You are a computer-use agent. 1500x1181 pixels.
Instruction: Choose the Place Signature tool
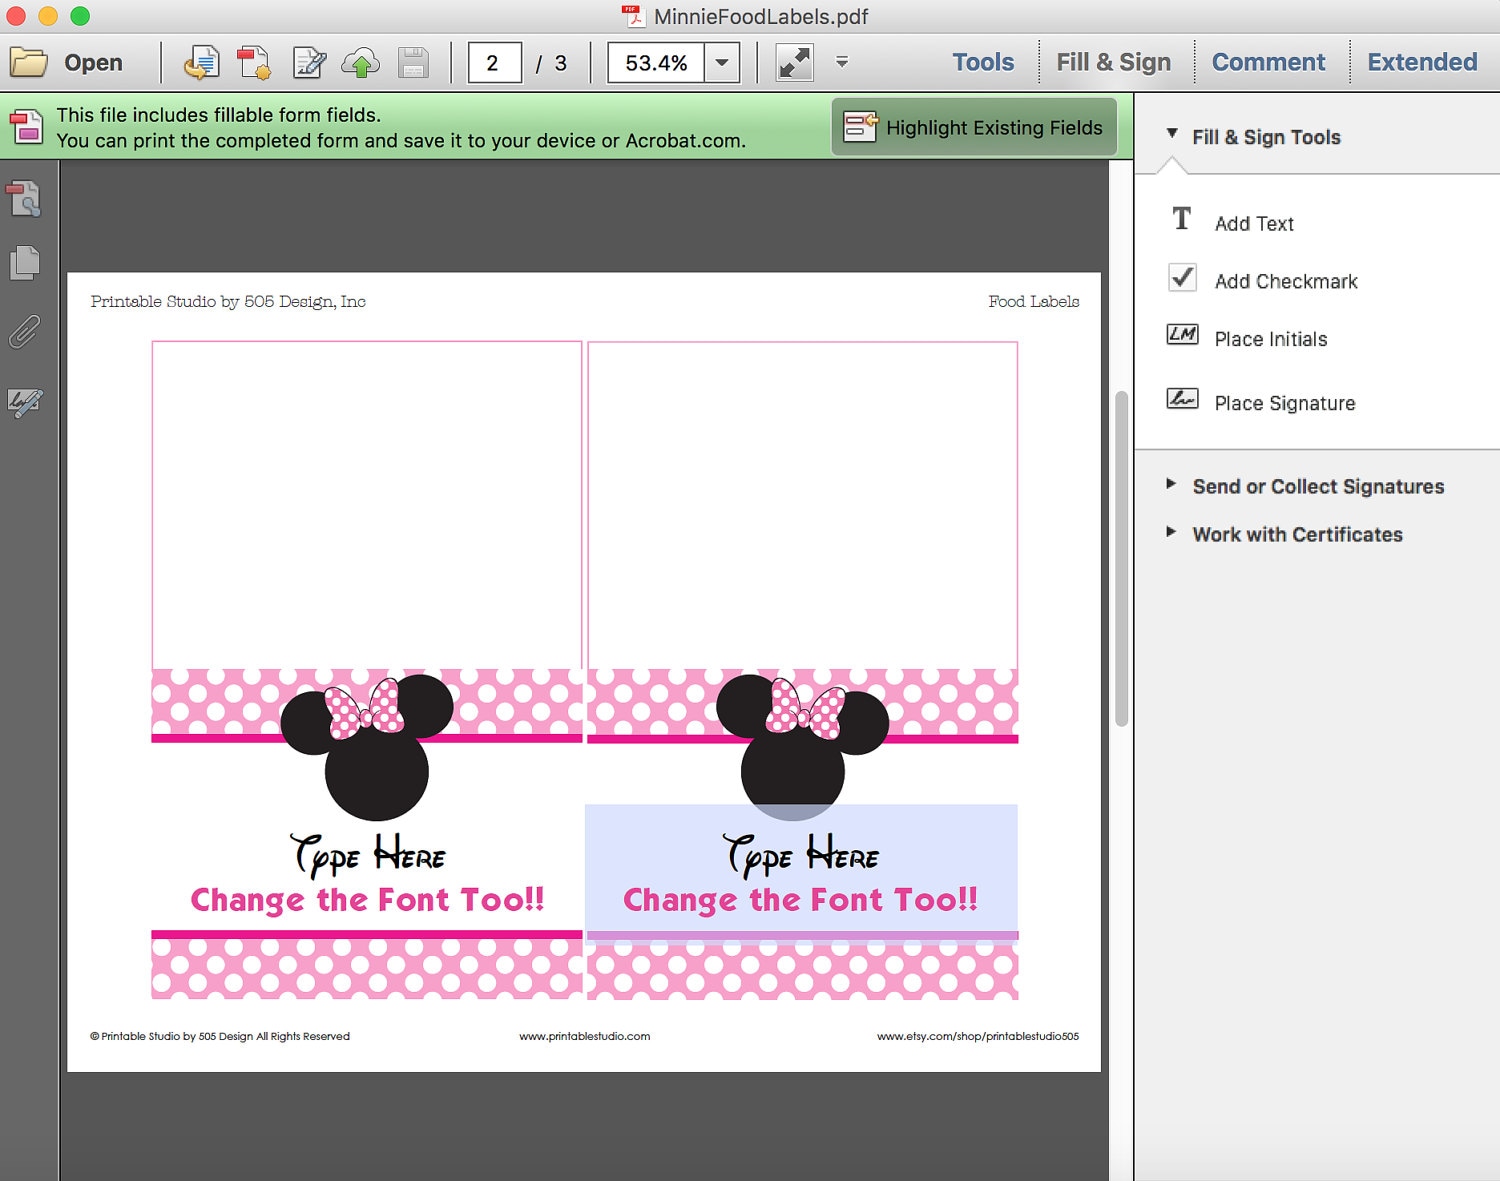point(1283,402)
